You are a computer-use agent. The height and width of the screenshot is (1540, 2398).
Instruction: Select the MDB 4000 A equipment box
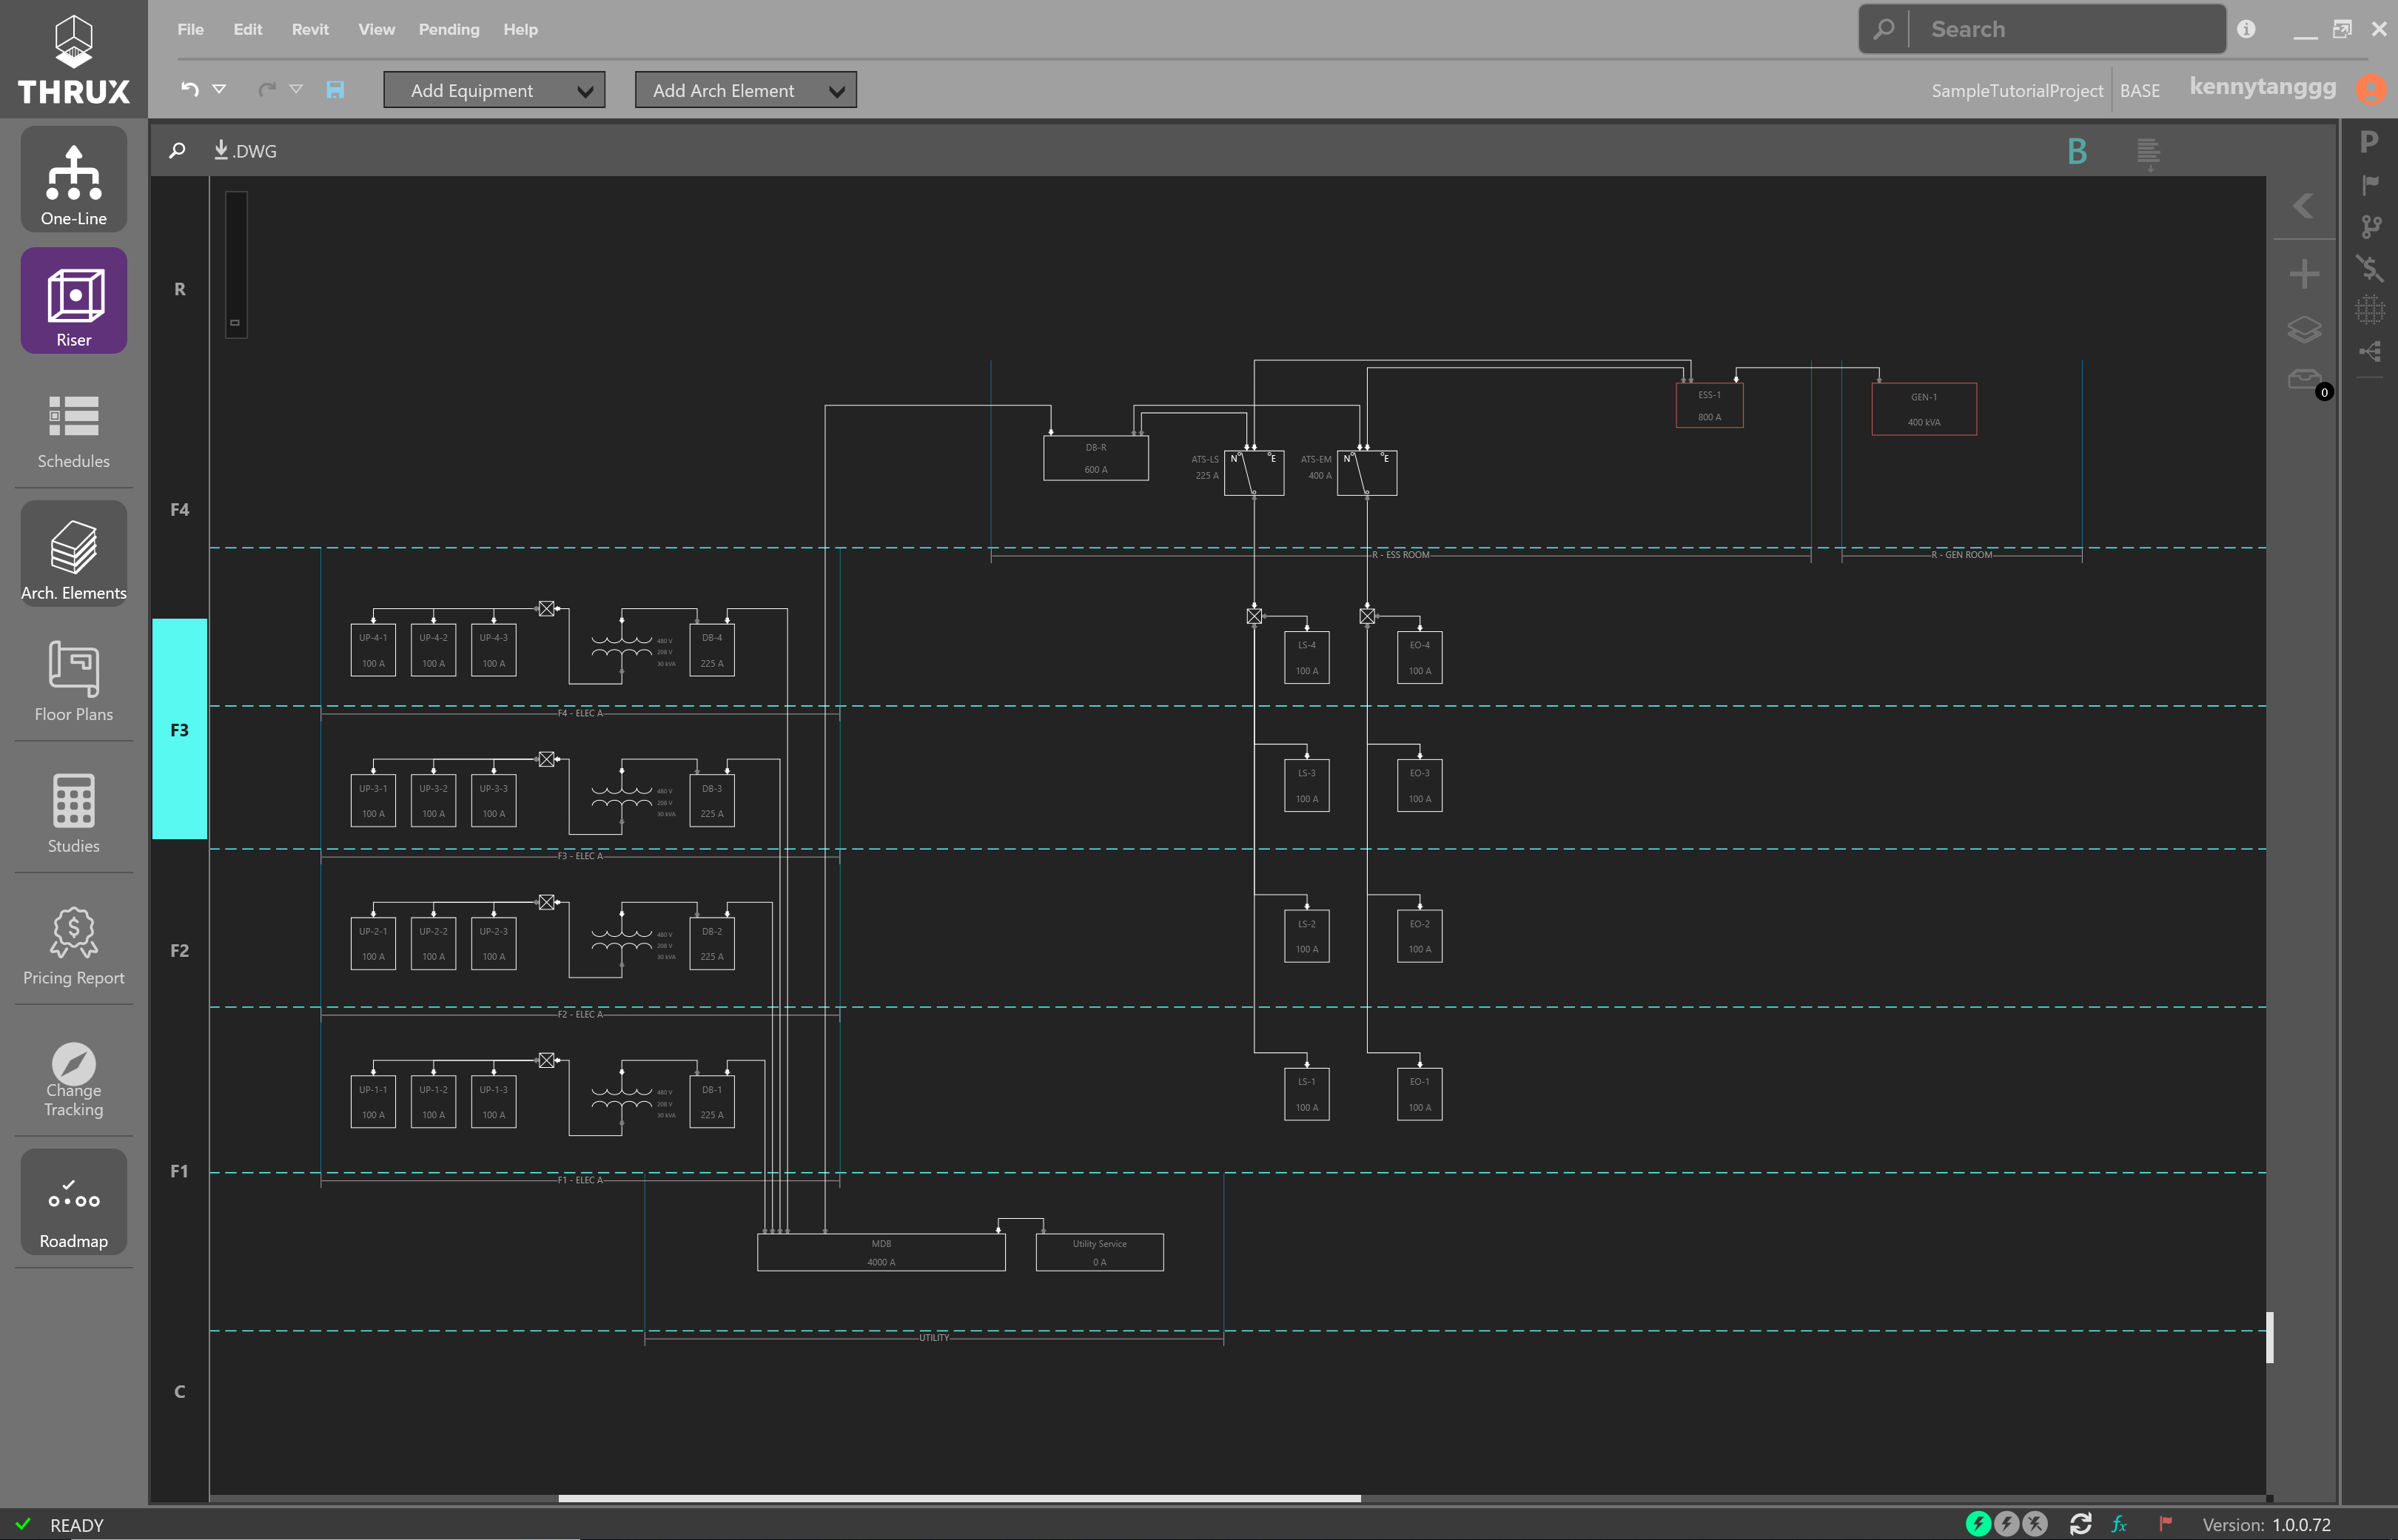tap(881, 1252)
